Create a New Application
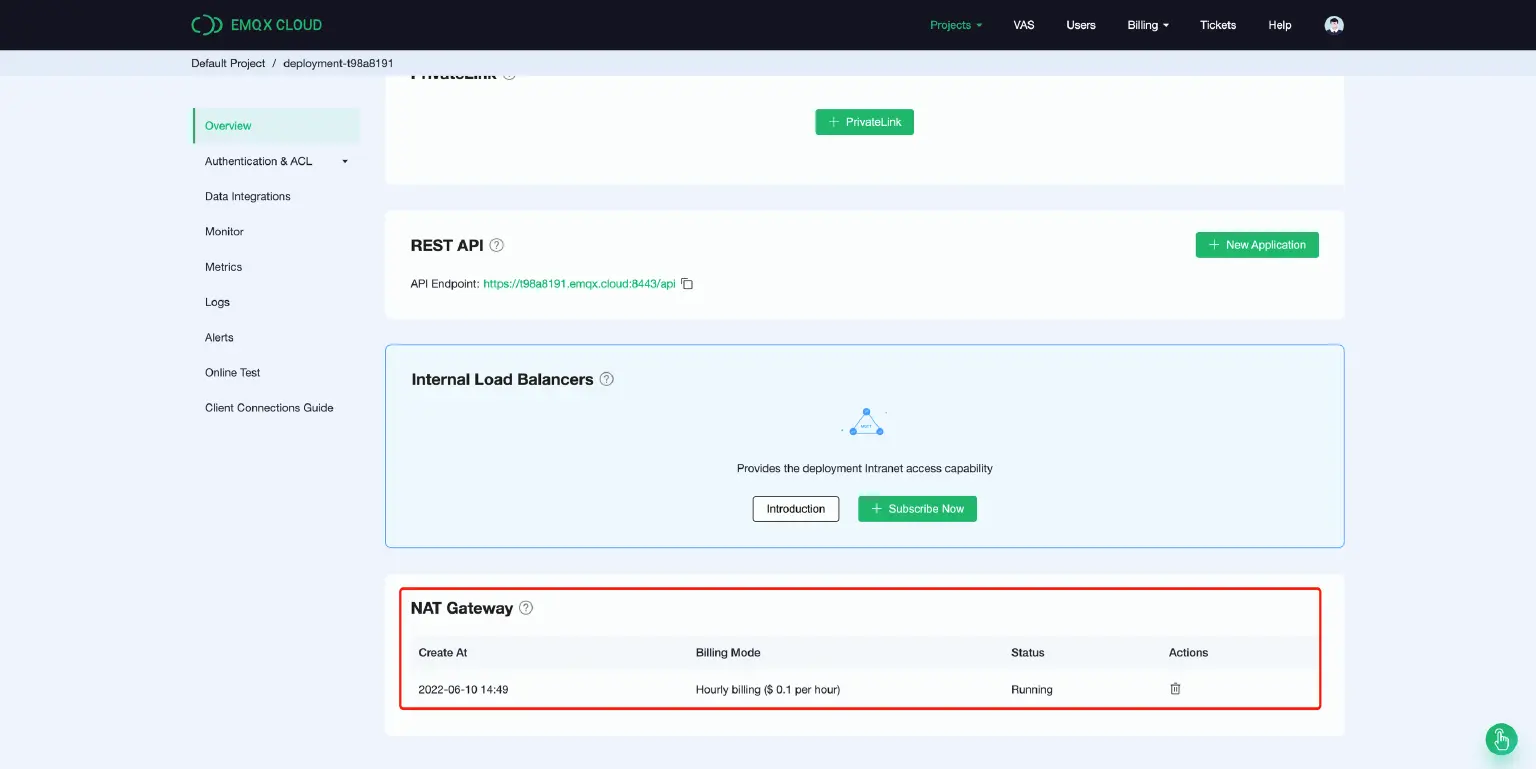 pyautogui.click(x=1257, y=244)
